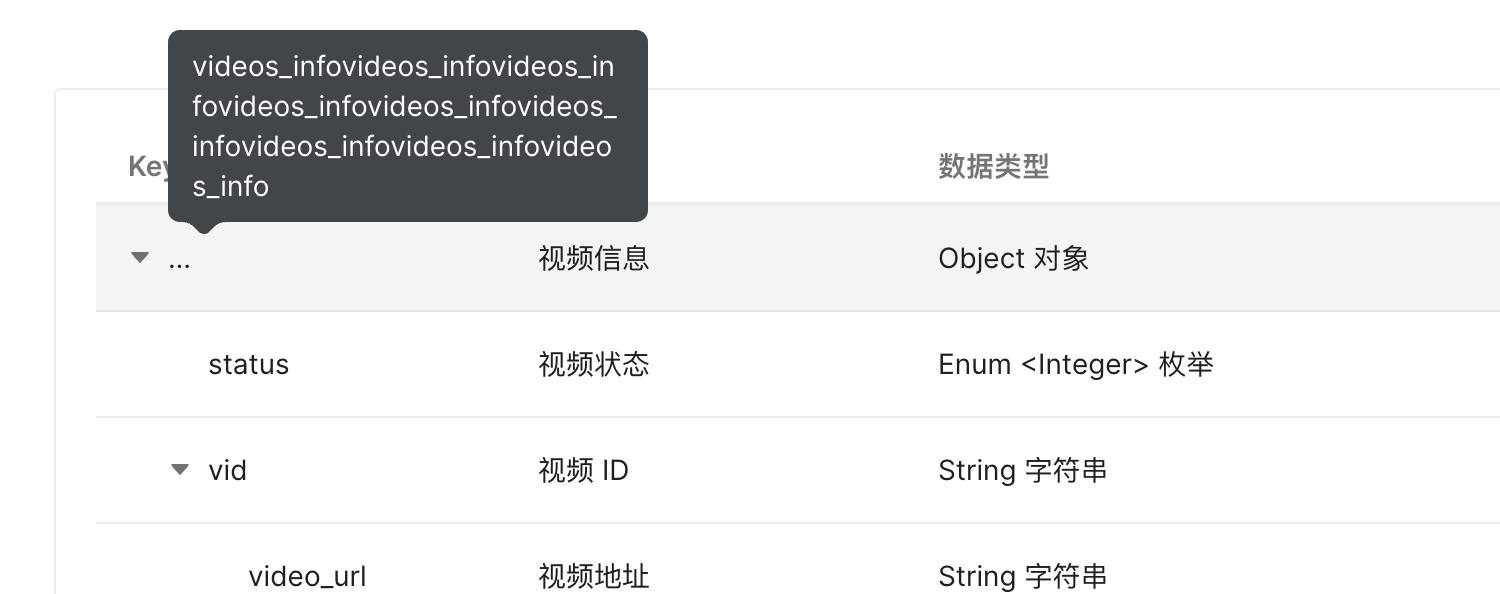Select the Enum Integer 枚举 type label
1500x594 pixels.
pos(1076,364)
